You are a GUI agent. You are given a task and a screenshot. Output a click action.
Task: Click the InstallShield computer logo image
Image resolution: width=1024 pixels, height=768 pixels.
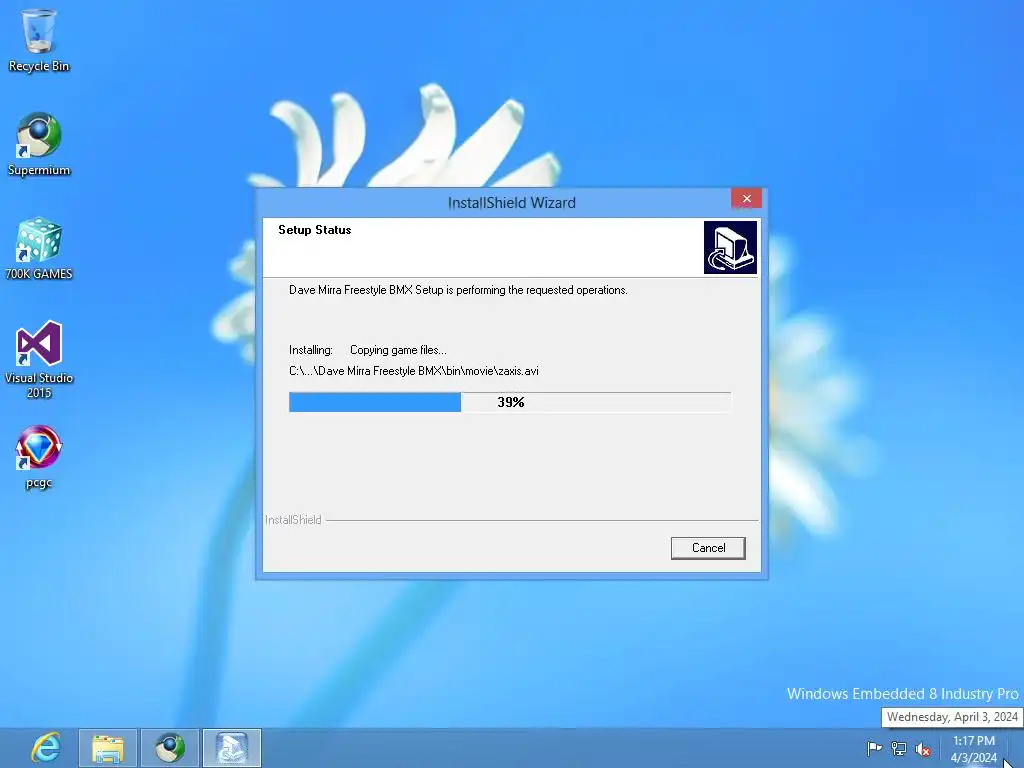click(730, 248)
